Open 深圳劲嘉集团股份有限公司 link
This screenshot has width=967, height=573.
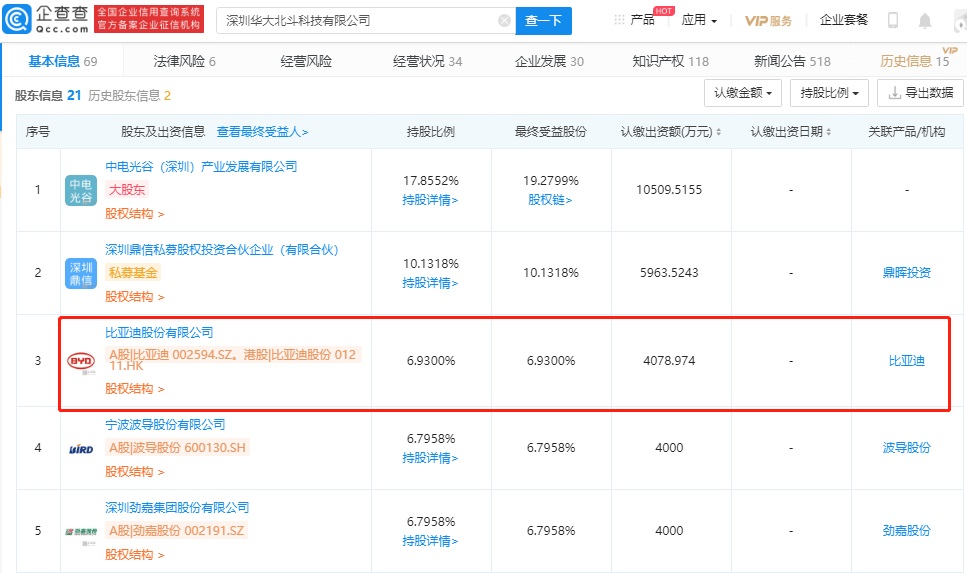coord(177,508)
